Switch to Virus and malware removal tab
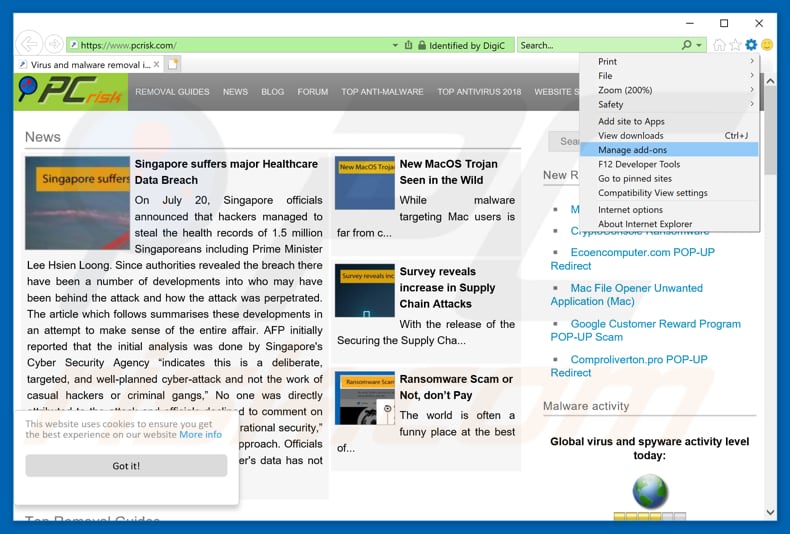Image resolution: width=790 pixels, height=534 pixels. coord(90,64)
